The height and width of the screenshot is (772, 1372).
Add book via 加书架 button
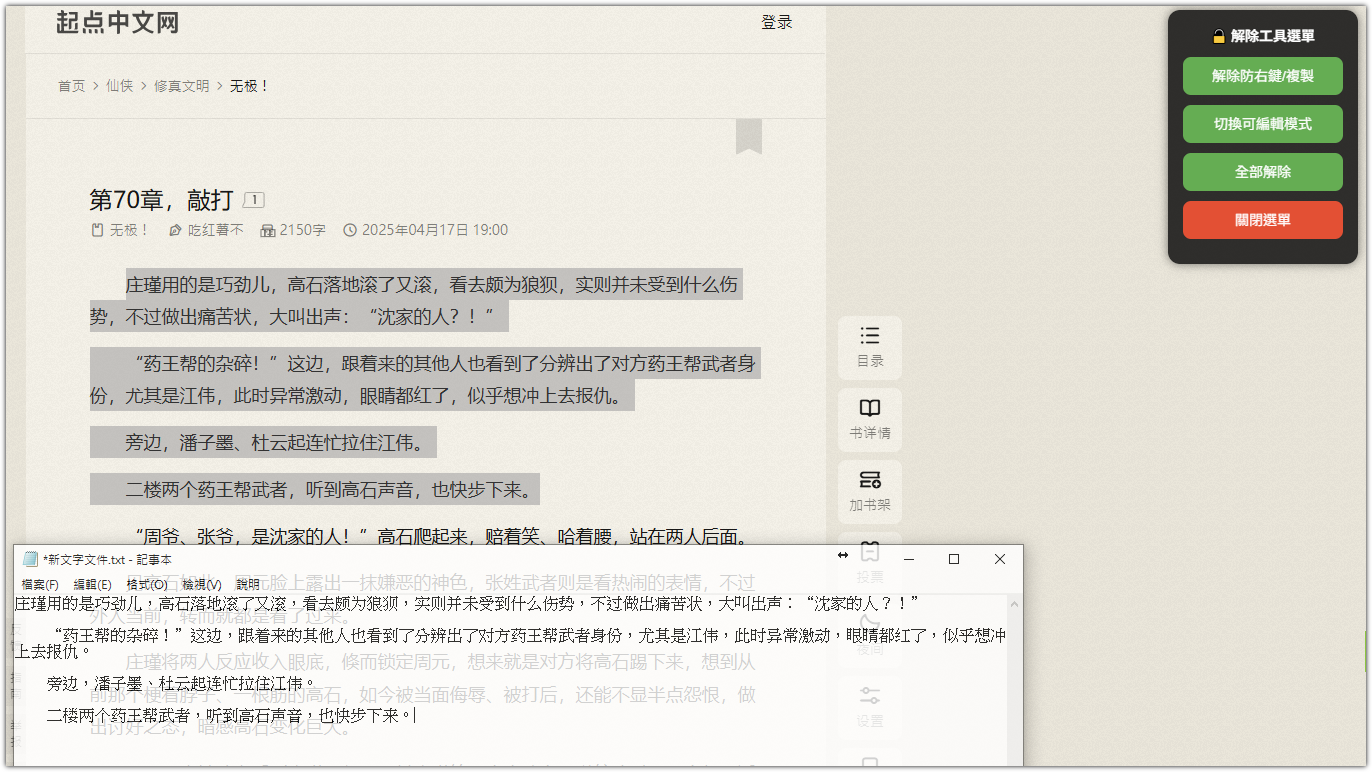coord(870,491)
